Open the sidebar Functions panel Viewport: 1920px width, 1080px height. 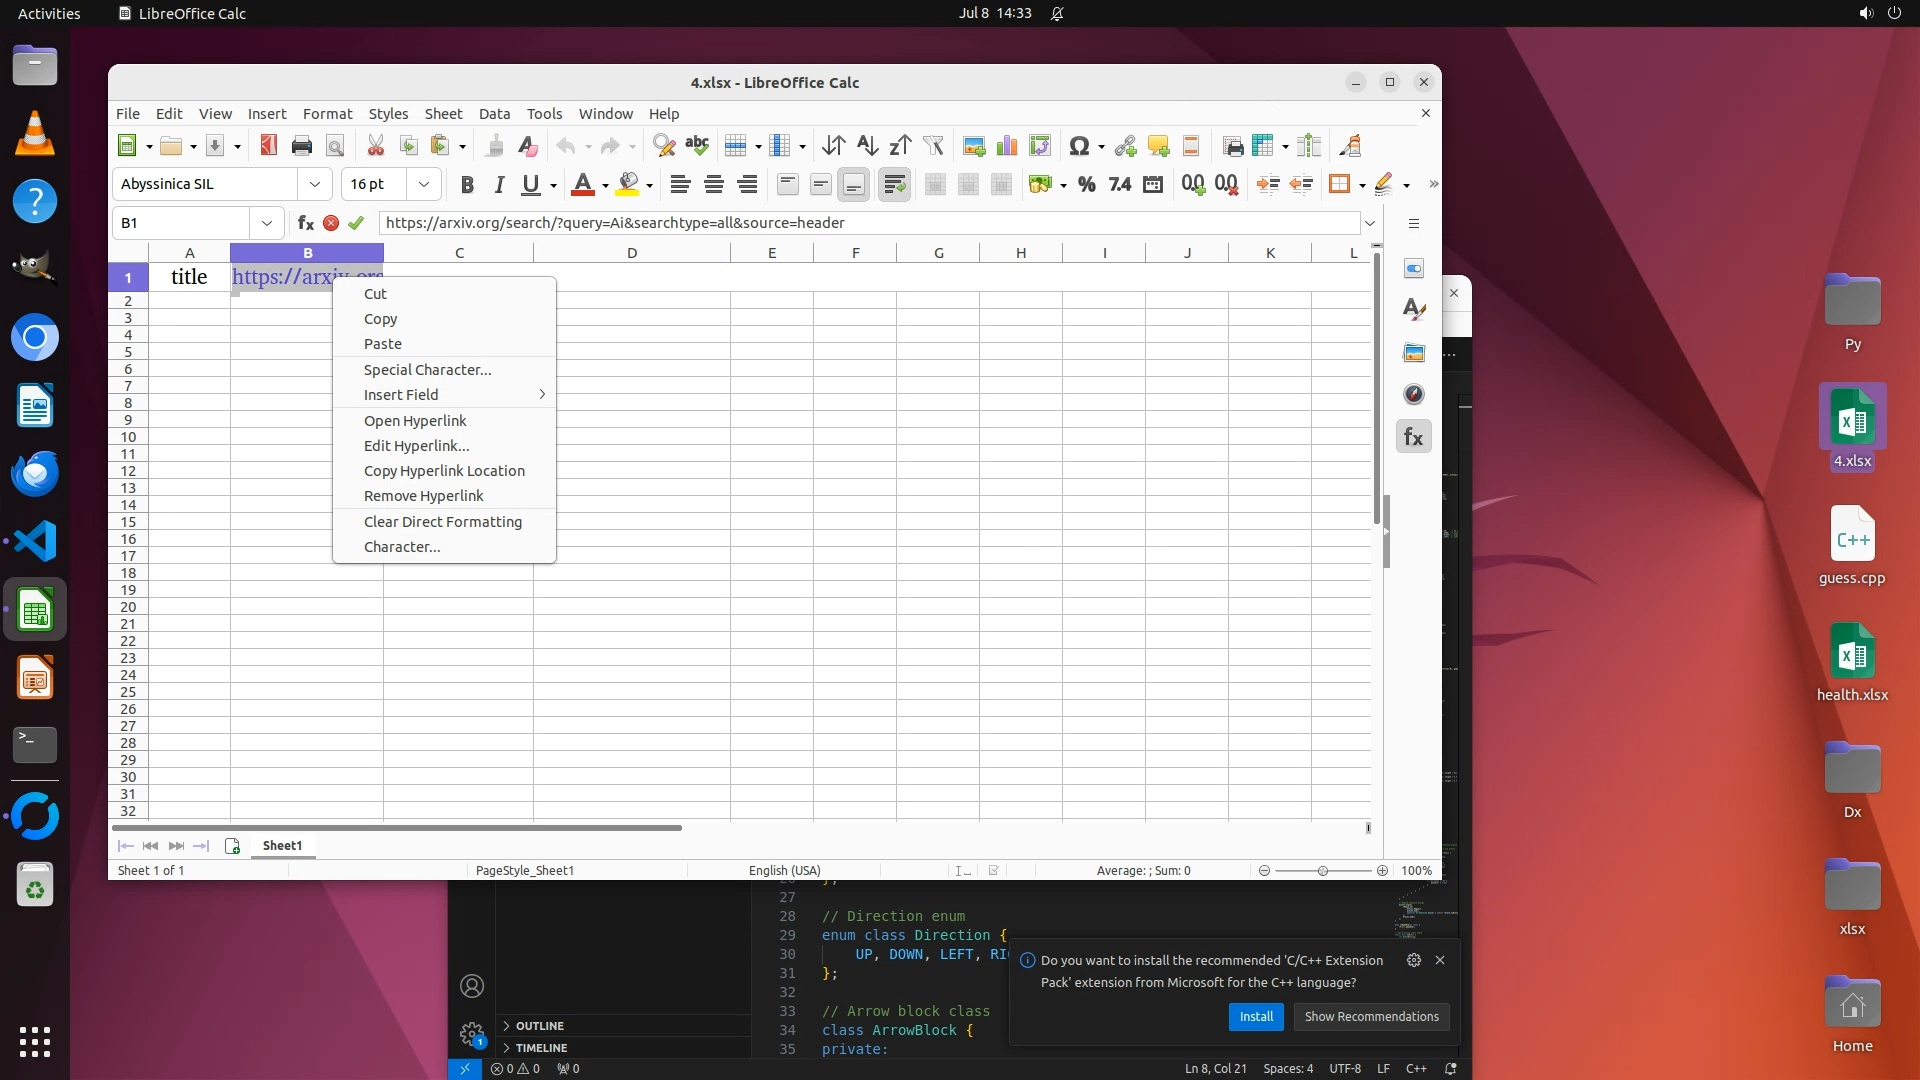[1413, 437]
